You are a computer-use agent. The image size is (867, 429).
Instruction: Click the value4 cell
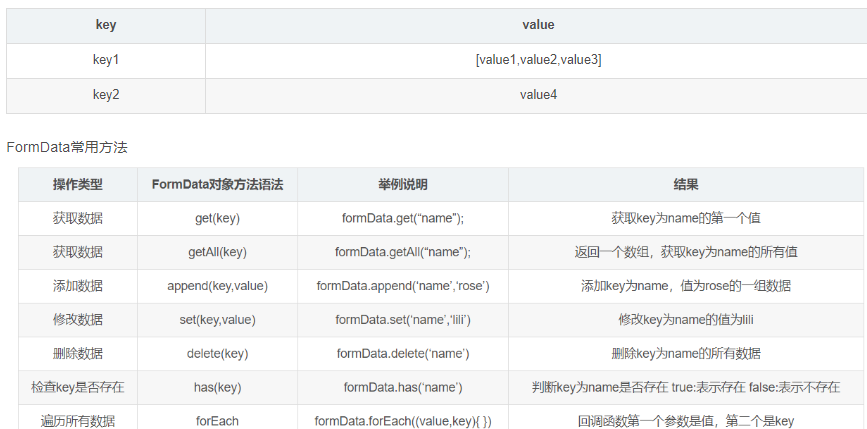coord(538,96)
